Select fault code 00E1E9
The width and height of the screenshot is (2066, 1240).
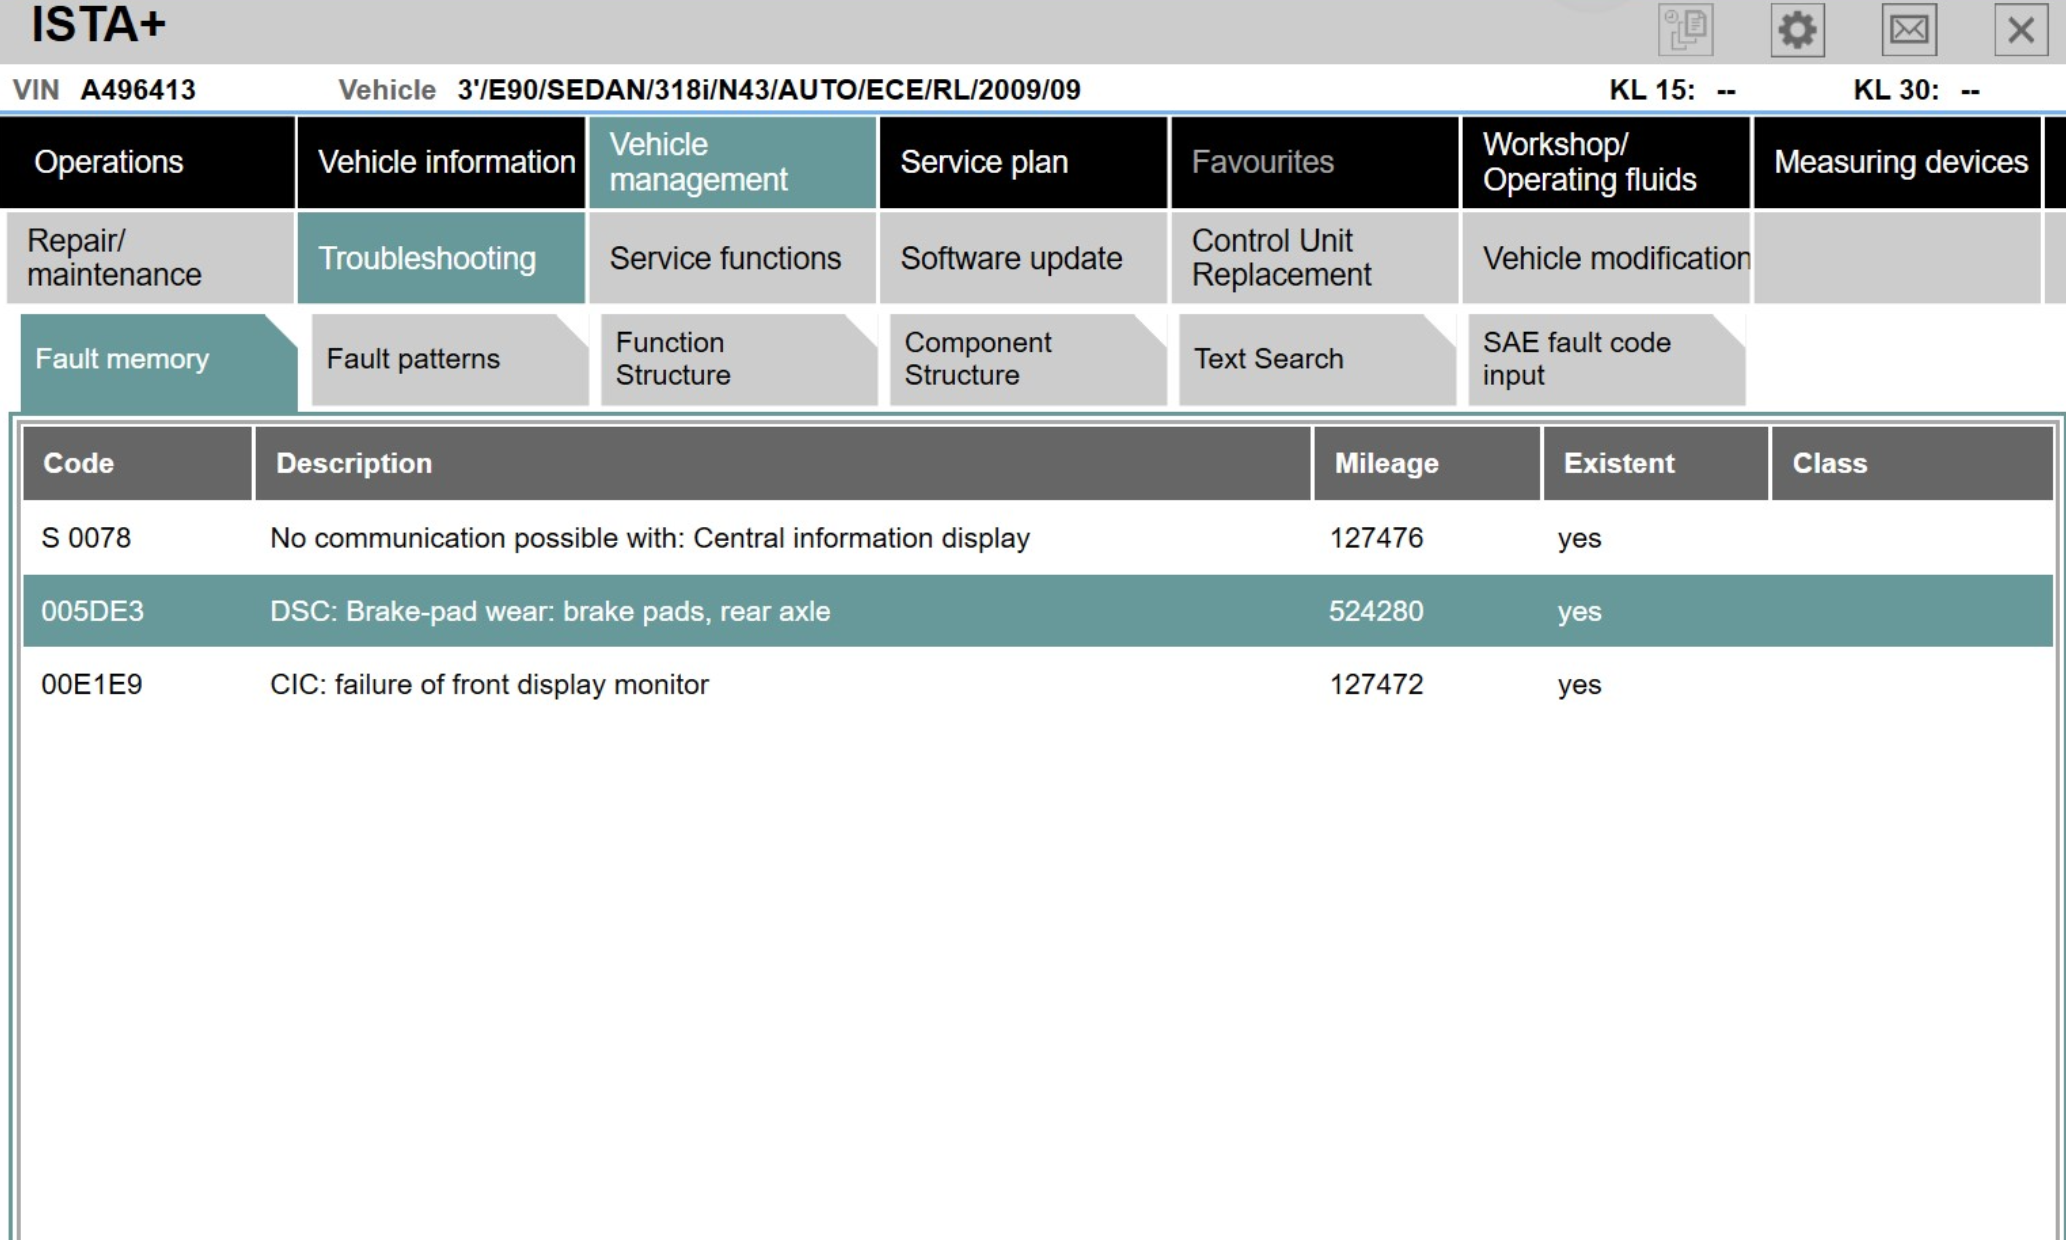tap(92, 685)
